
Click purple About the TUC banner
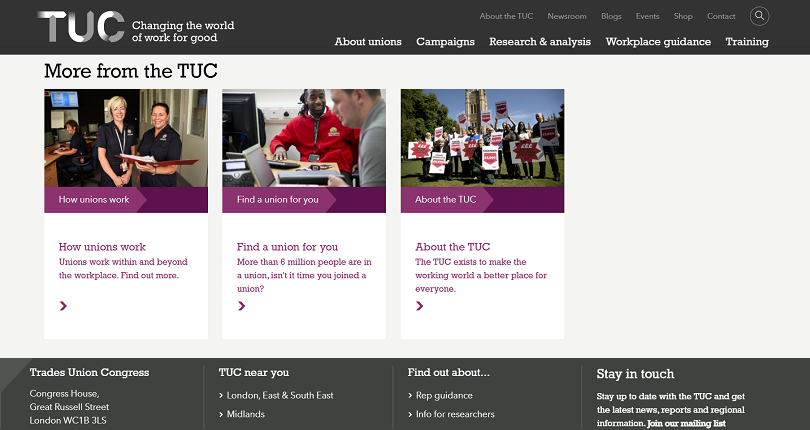coord(482,199)
